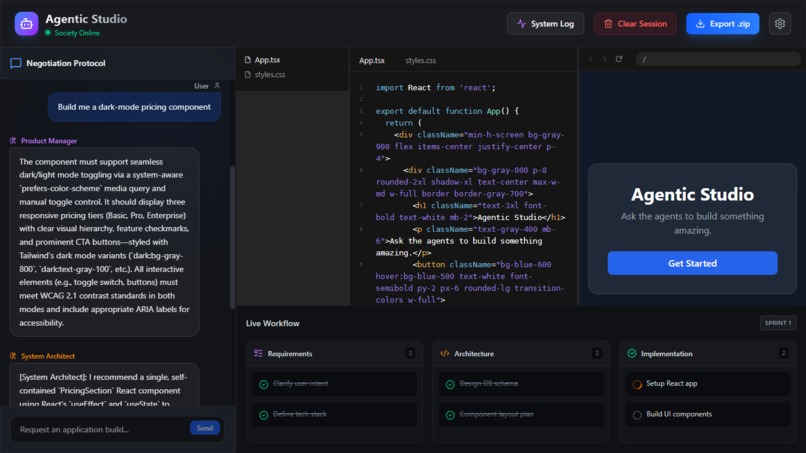Open the System Log
The image size is (806, 453).
point(545,24)
